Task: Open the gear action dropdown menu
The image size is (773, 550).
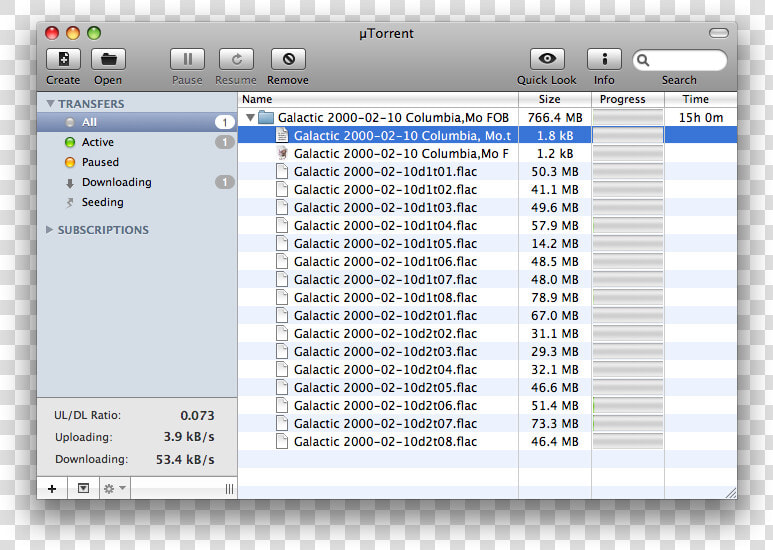Action: (x=115, y=488)
